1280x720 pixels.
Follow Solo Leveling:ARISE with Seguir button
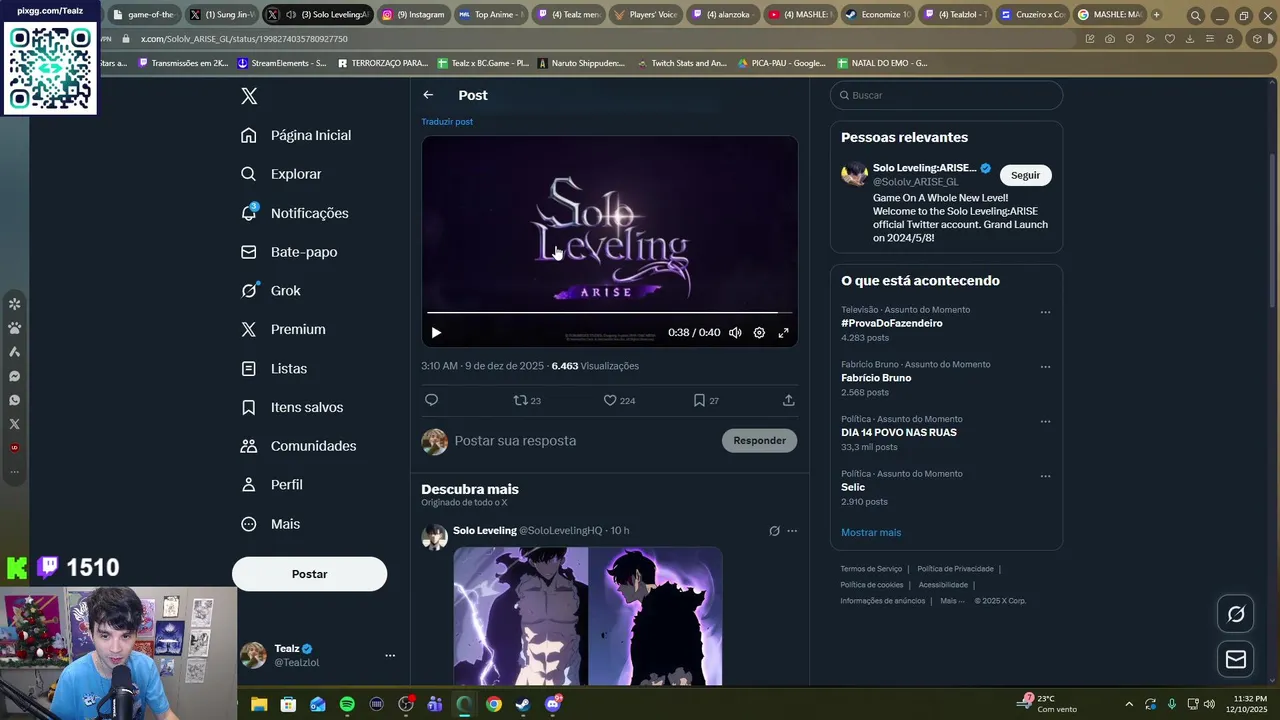click(x=1025, y=175)
